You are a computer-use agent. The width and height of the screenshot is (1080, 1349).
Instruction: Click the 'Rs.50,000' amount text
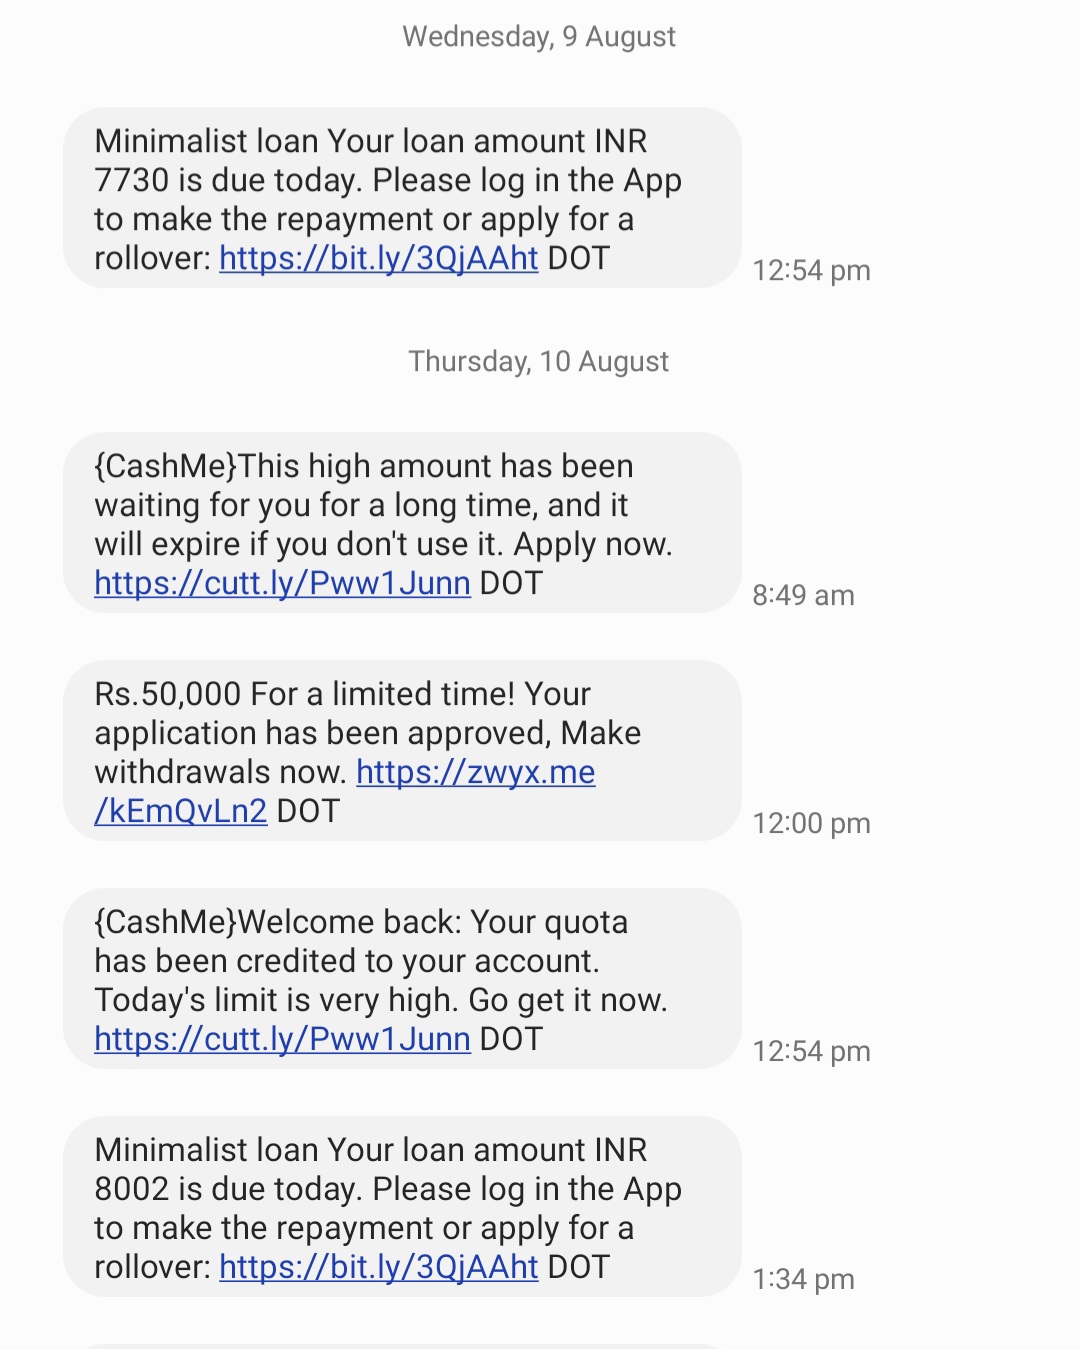[x=168, y=694]
